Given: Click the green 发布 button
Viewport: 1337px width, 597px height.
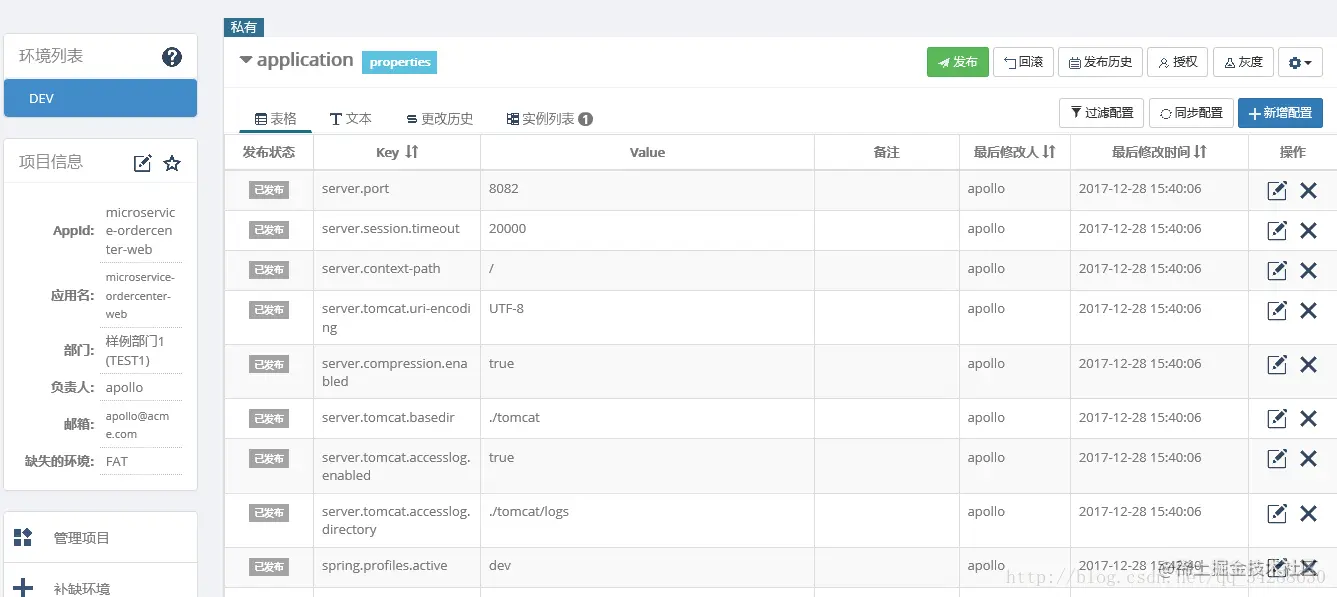Looking at the screenshot, I should tap(957, 62).
